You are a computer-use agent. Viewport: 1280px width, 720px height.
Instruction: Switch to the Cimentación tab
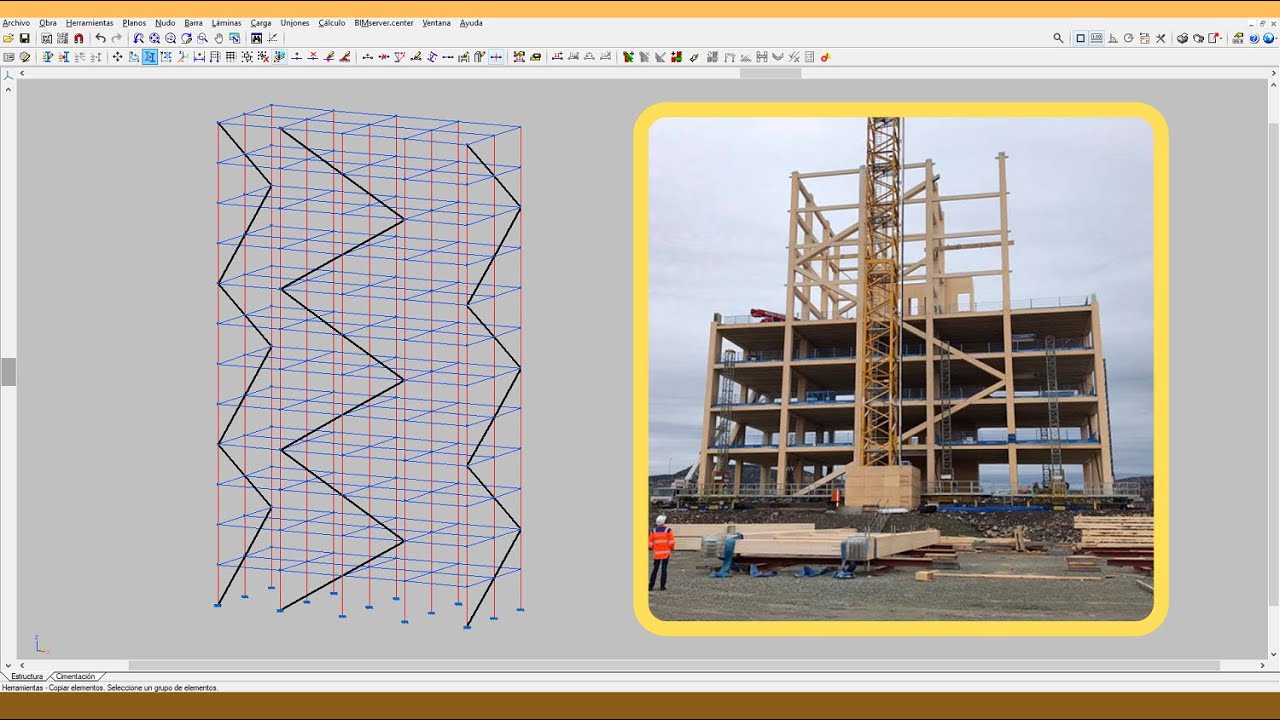[76, 677]
